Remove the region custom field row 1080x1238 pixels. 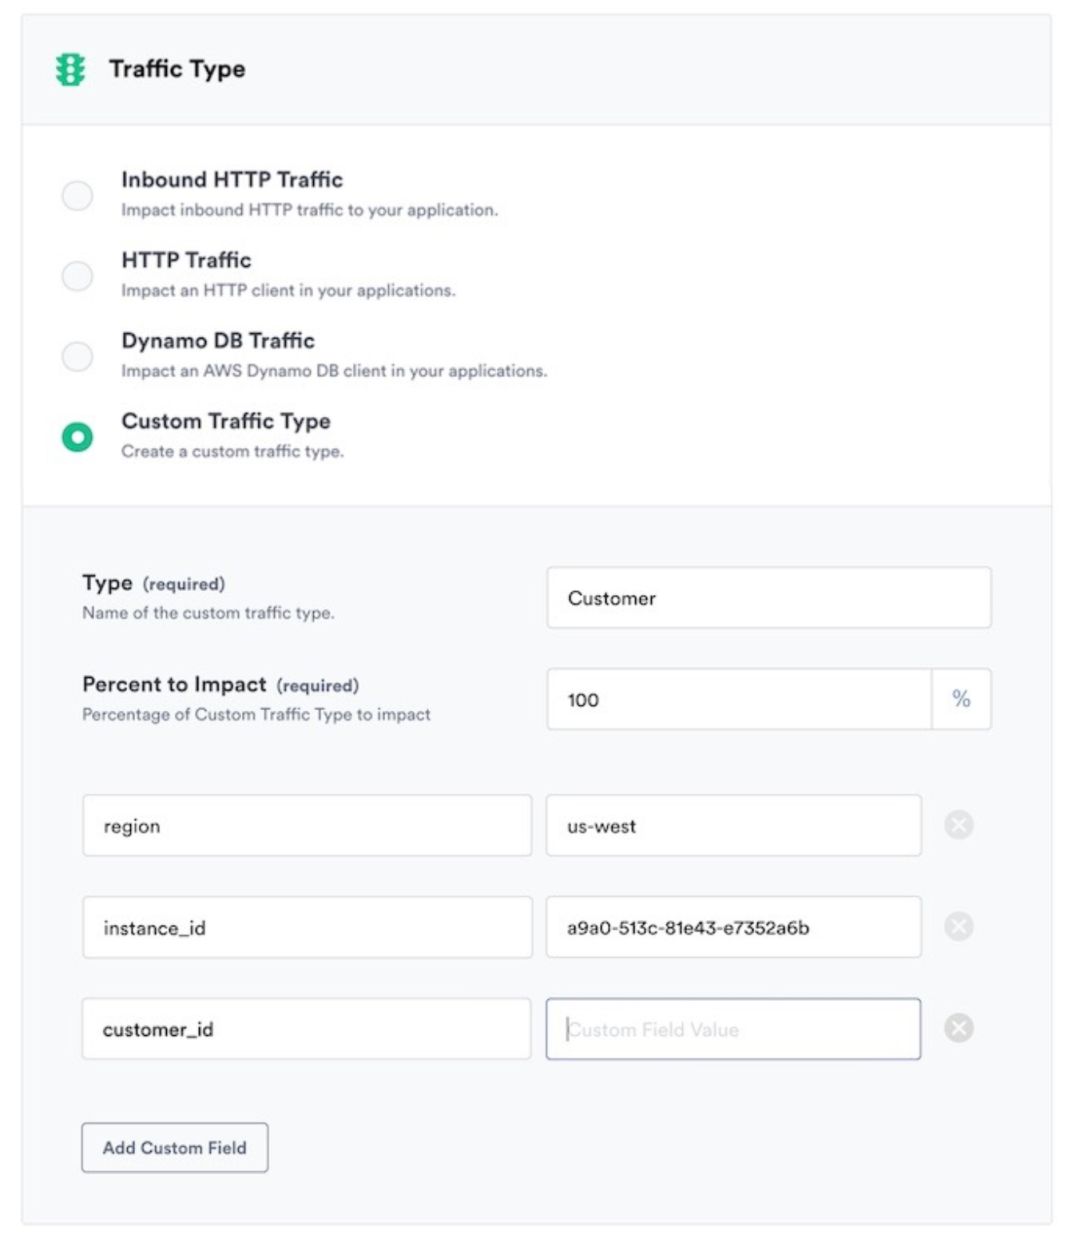pyautogui.click(x=958, y=825)
